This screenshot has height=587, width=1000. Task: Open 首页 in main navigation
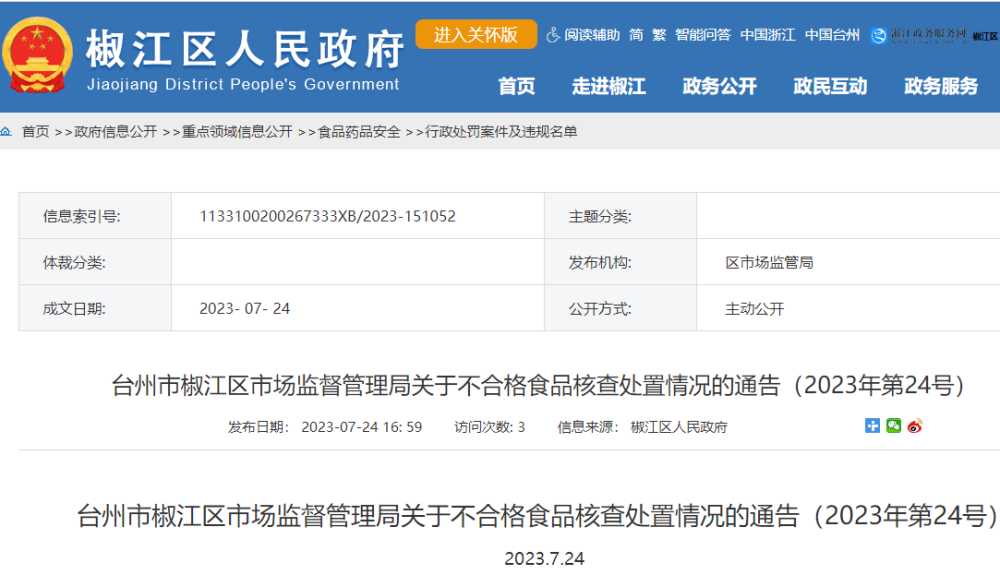pyautogui.click(x=516, y=87)
